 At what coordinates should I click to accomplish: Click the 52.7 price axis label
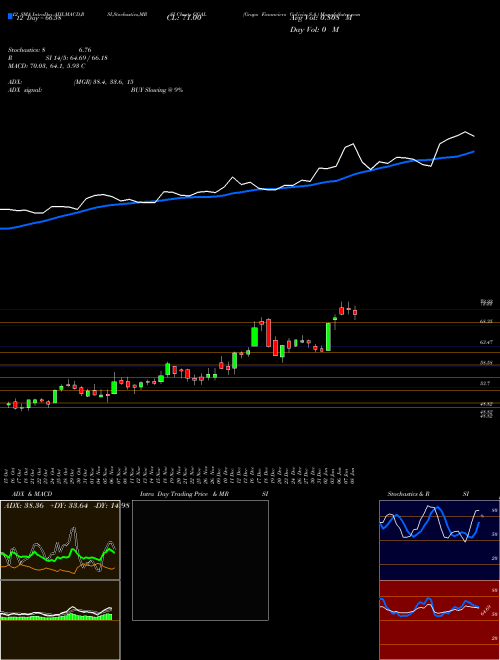(x=485, y=383)
